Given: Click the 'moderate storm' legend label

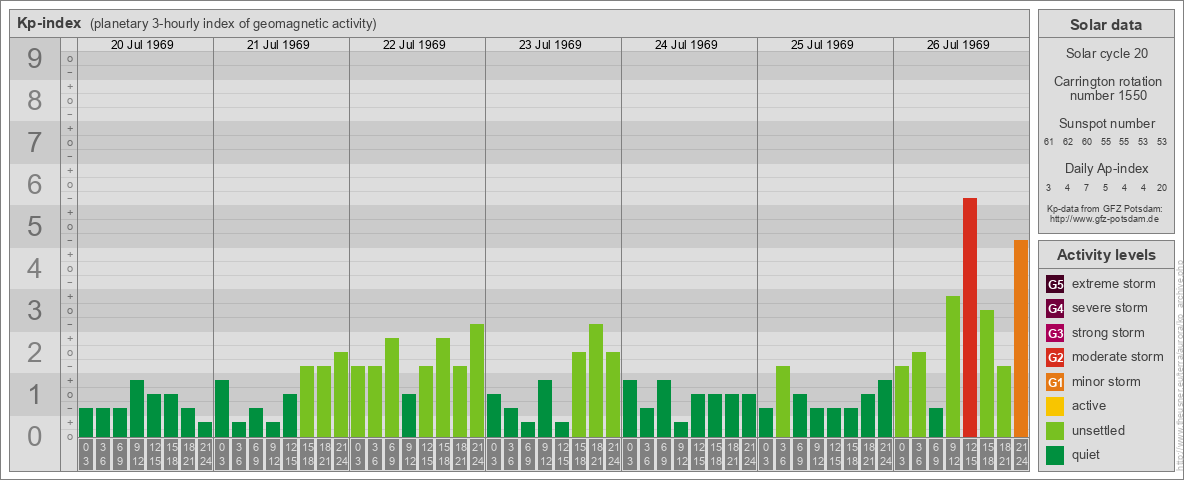Looking at the screenshot, I should click(1118, 358).
